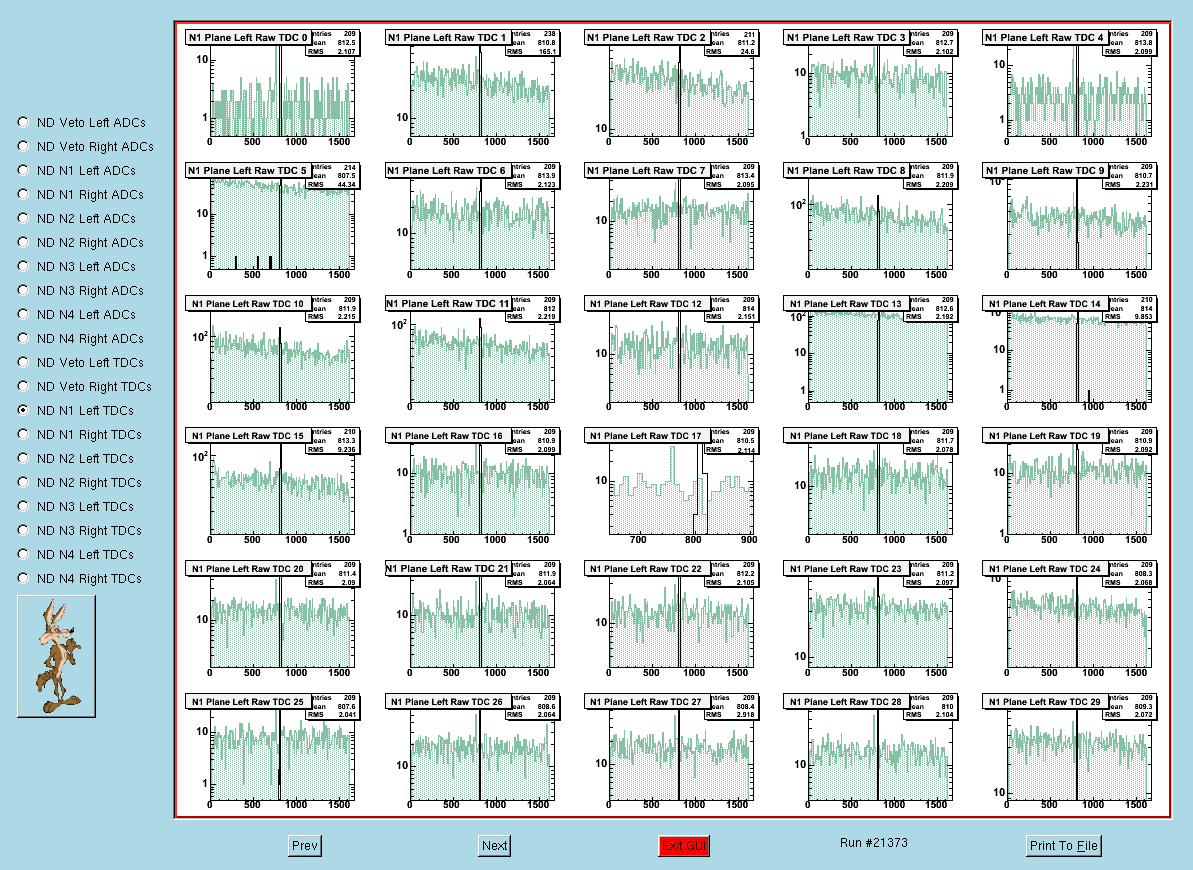Select ND Veto Right ADCs option

pyautogui.click(x=23, y=146)
